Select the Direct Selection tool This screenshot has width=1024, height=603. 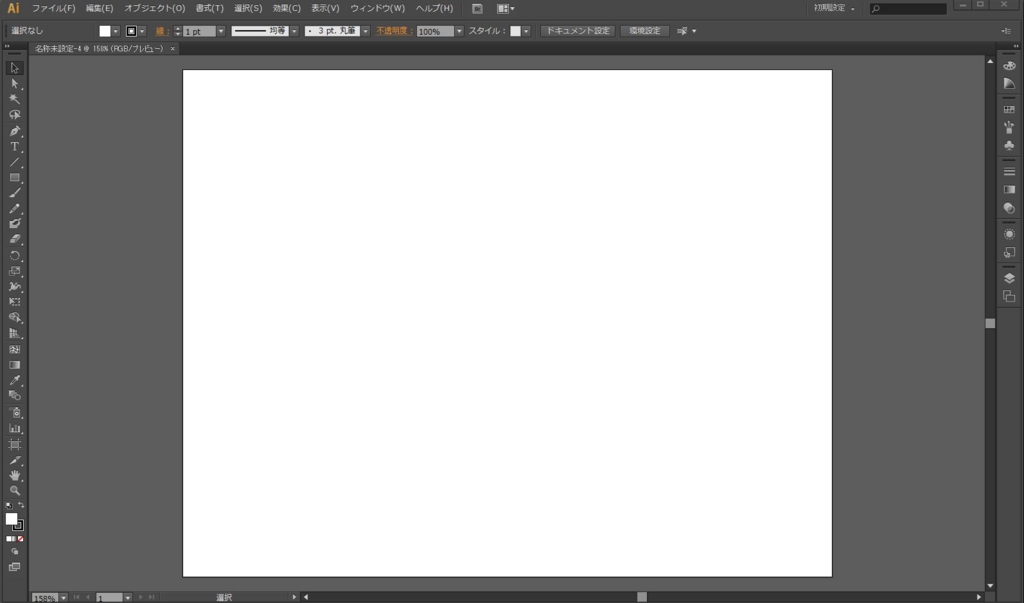click(14, 84)
